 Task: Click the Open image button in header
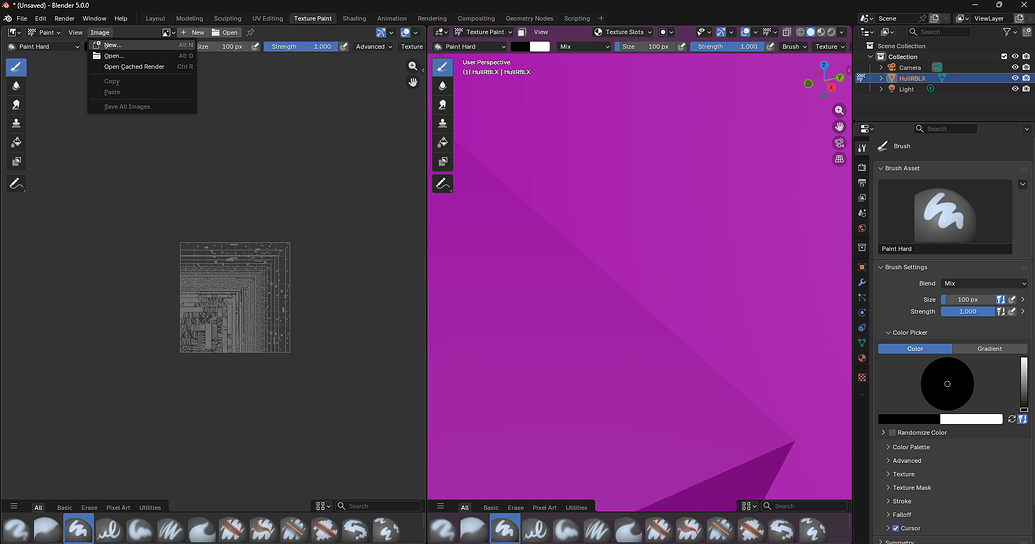pos(224,32)
